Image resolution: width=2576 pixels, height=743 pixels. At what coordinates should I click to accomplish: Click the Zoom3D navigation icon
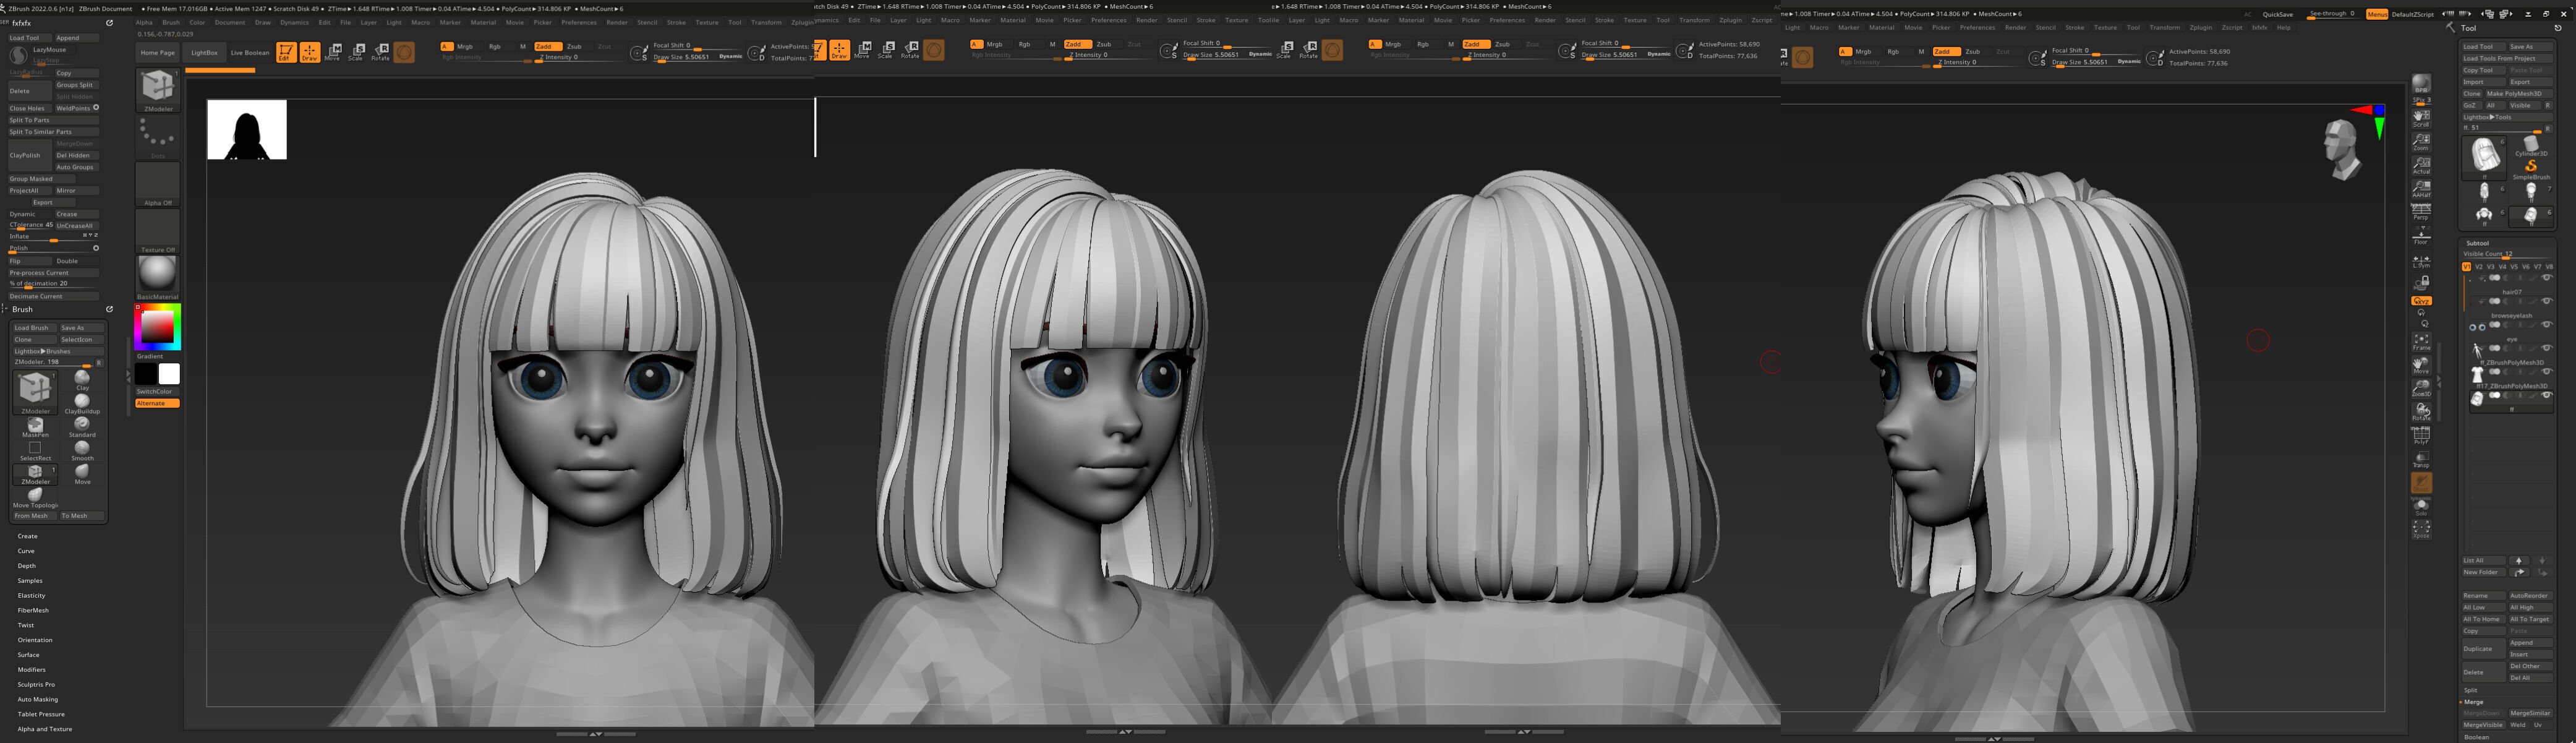(2421, 388)
